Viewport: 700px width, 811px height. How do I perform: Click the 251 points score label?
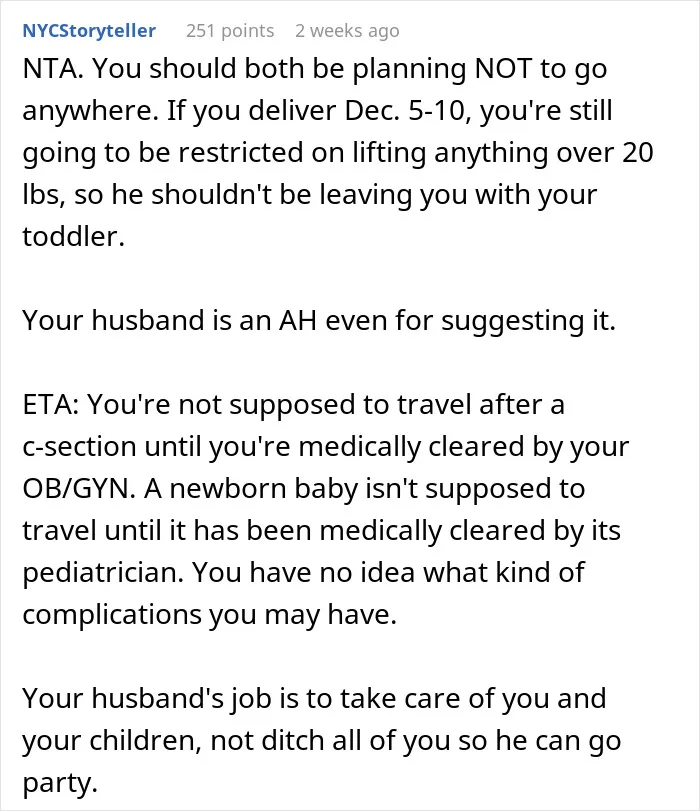tap(230, 31)
